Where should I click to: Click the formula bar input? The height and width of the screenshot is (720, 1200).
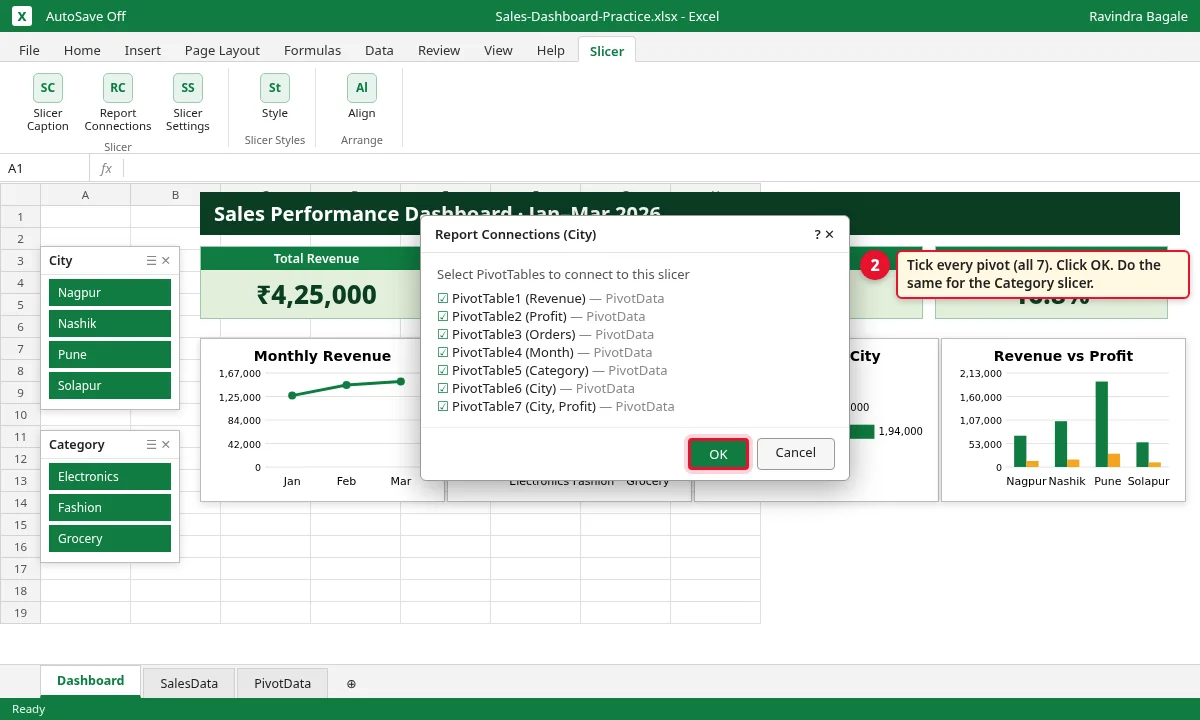click(x=660, y=168)
